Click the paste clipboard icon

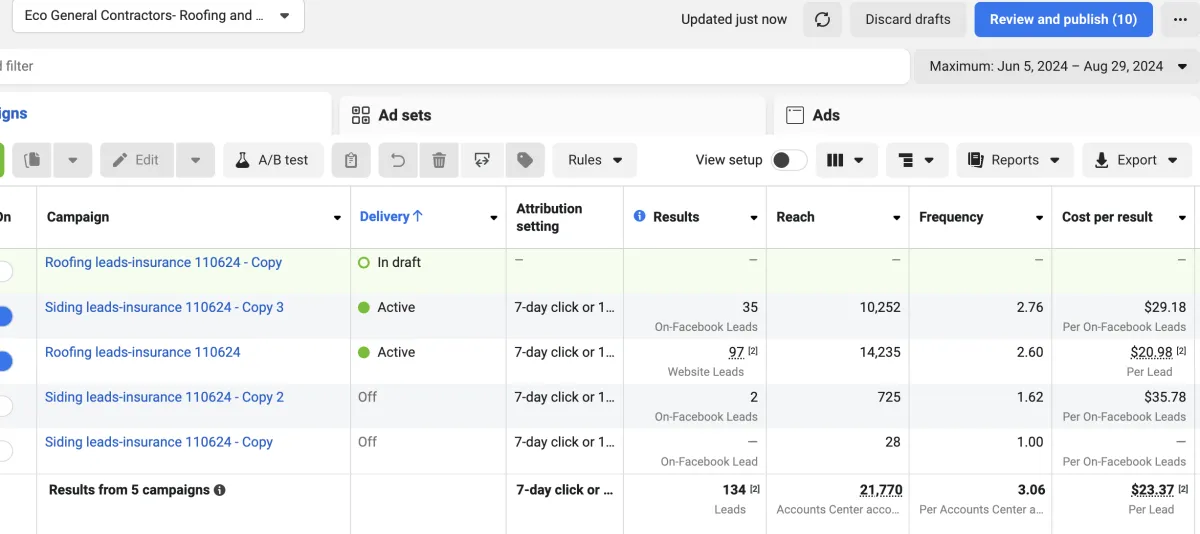point(351,160)
